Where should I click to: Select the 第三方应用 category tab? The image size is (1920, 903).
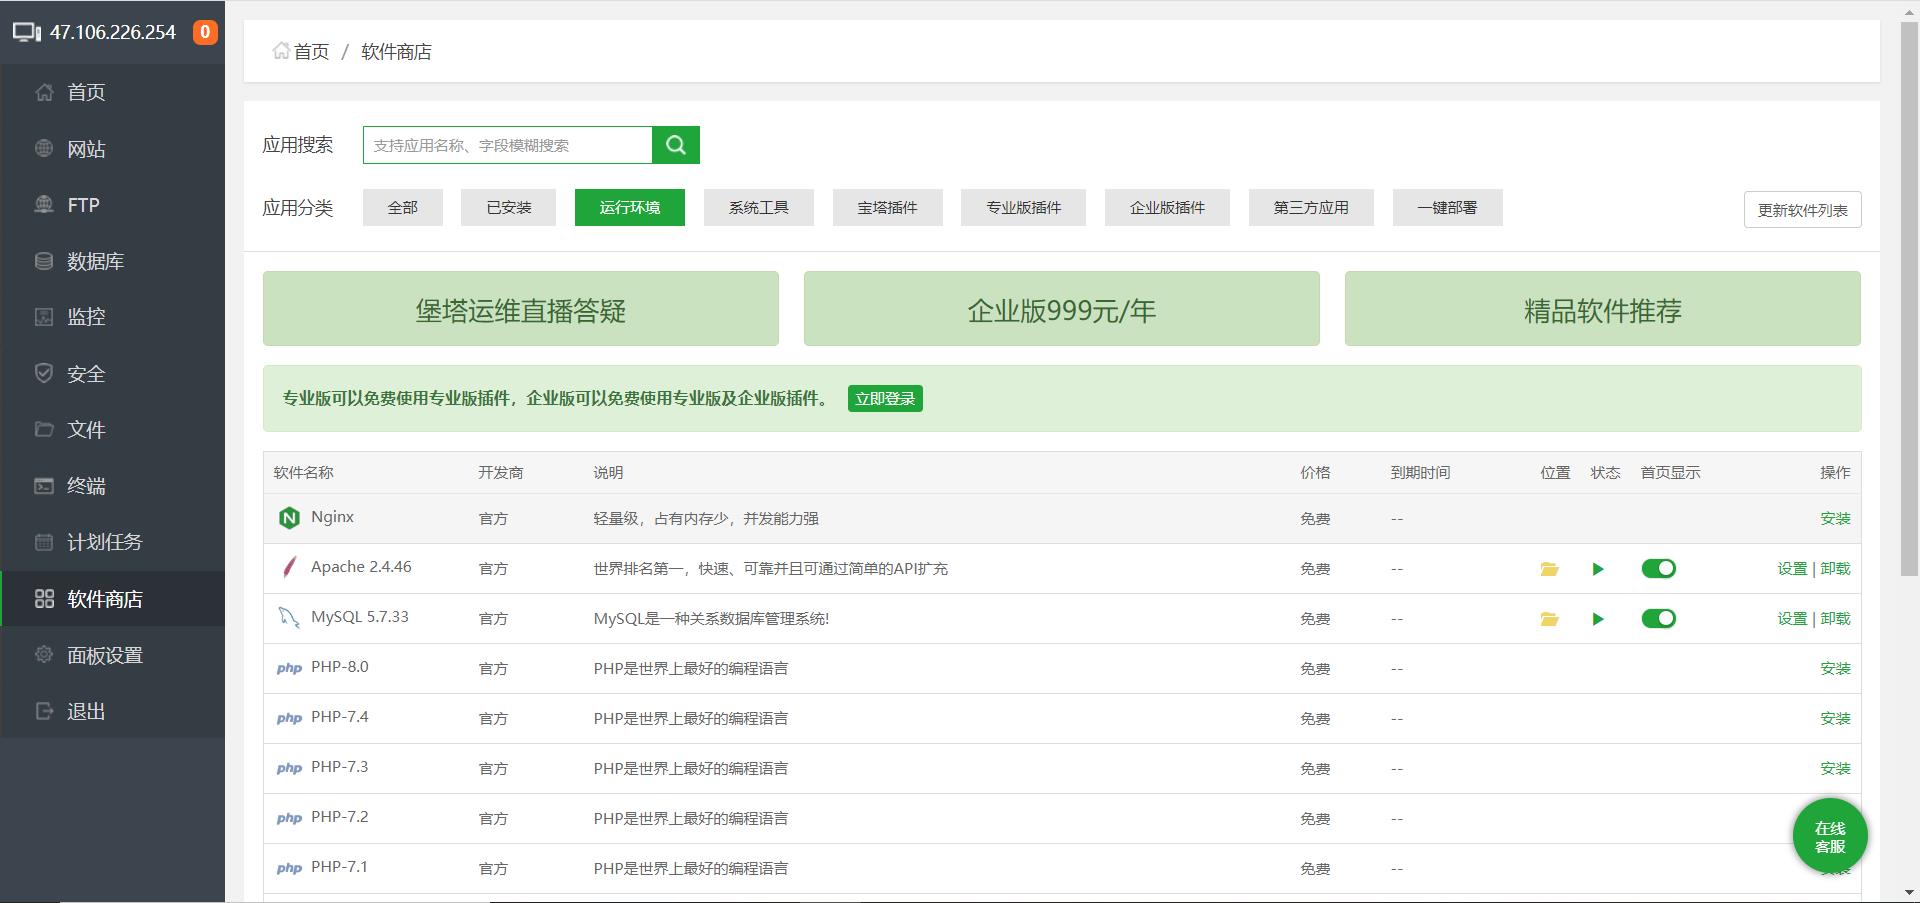[x=1311, y=207]
